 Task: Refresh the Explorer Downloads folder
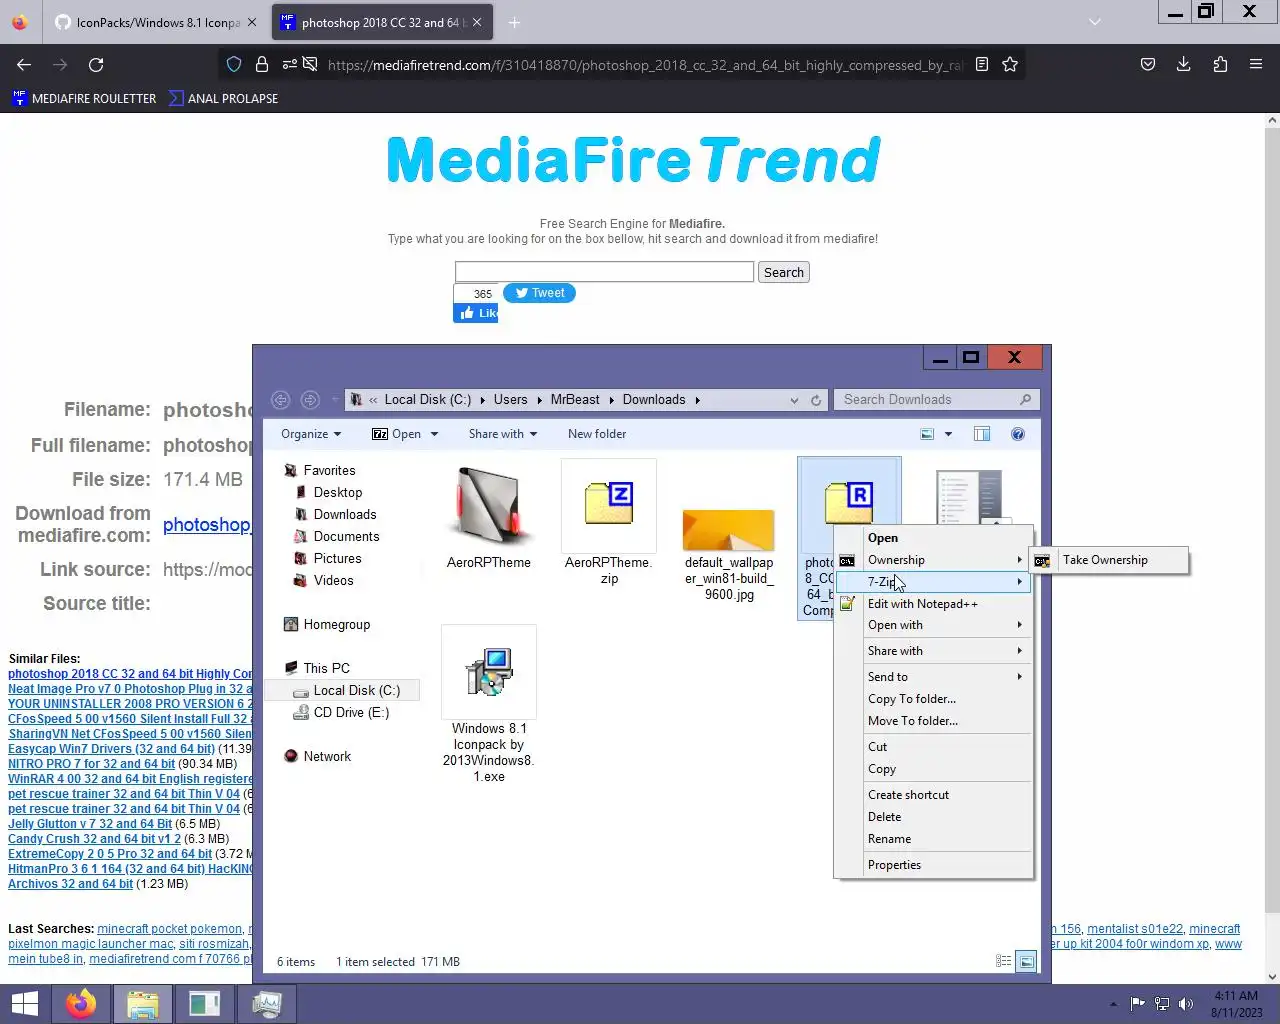(x=816, y=400)
